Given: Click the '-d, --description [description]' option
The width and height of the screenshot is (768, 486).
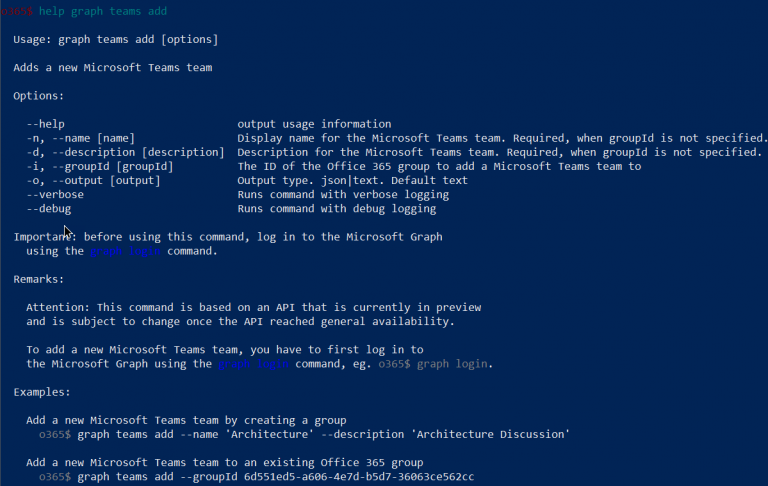Looking at the screenshot, I should pos(125,152).
